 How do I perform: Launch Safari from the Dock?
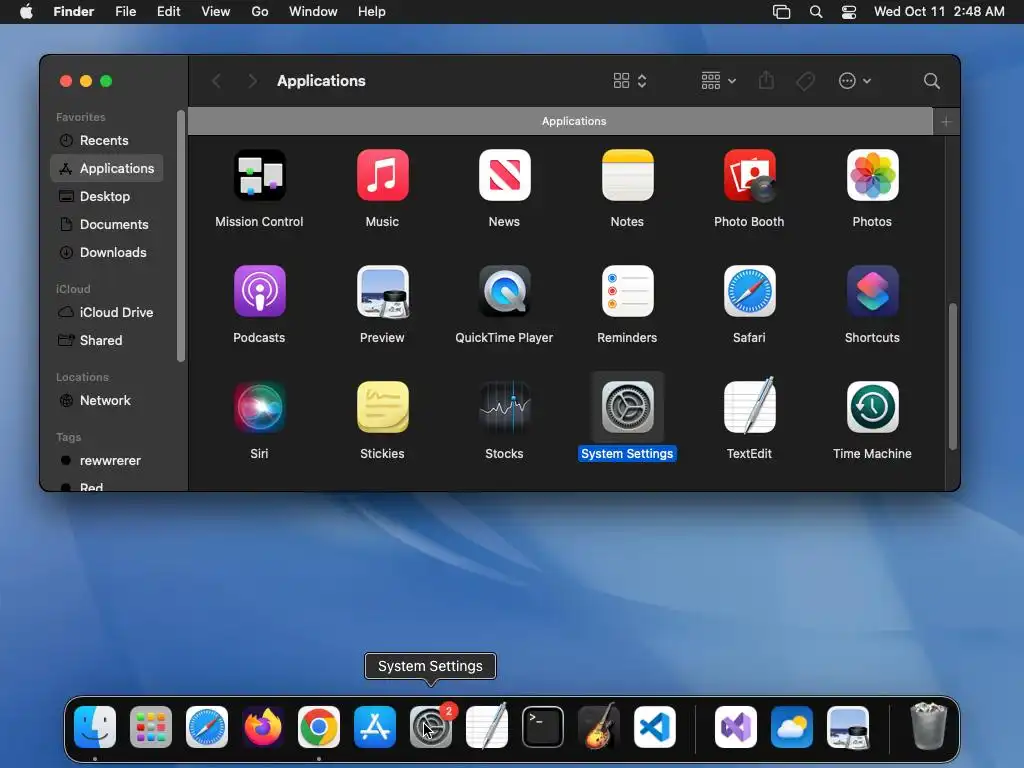coord(207,727)
